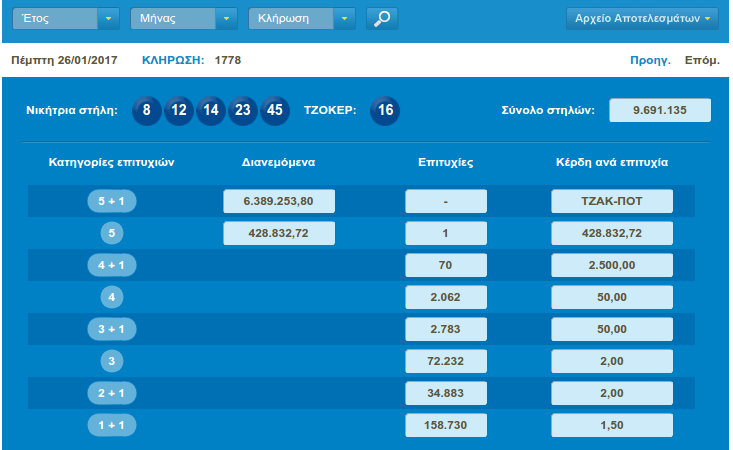733x450 pixels.
Task: Click the 6.389.253,80 distributed amount box
Action: [279, 201]
